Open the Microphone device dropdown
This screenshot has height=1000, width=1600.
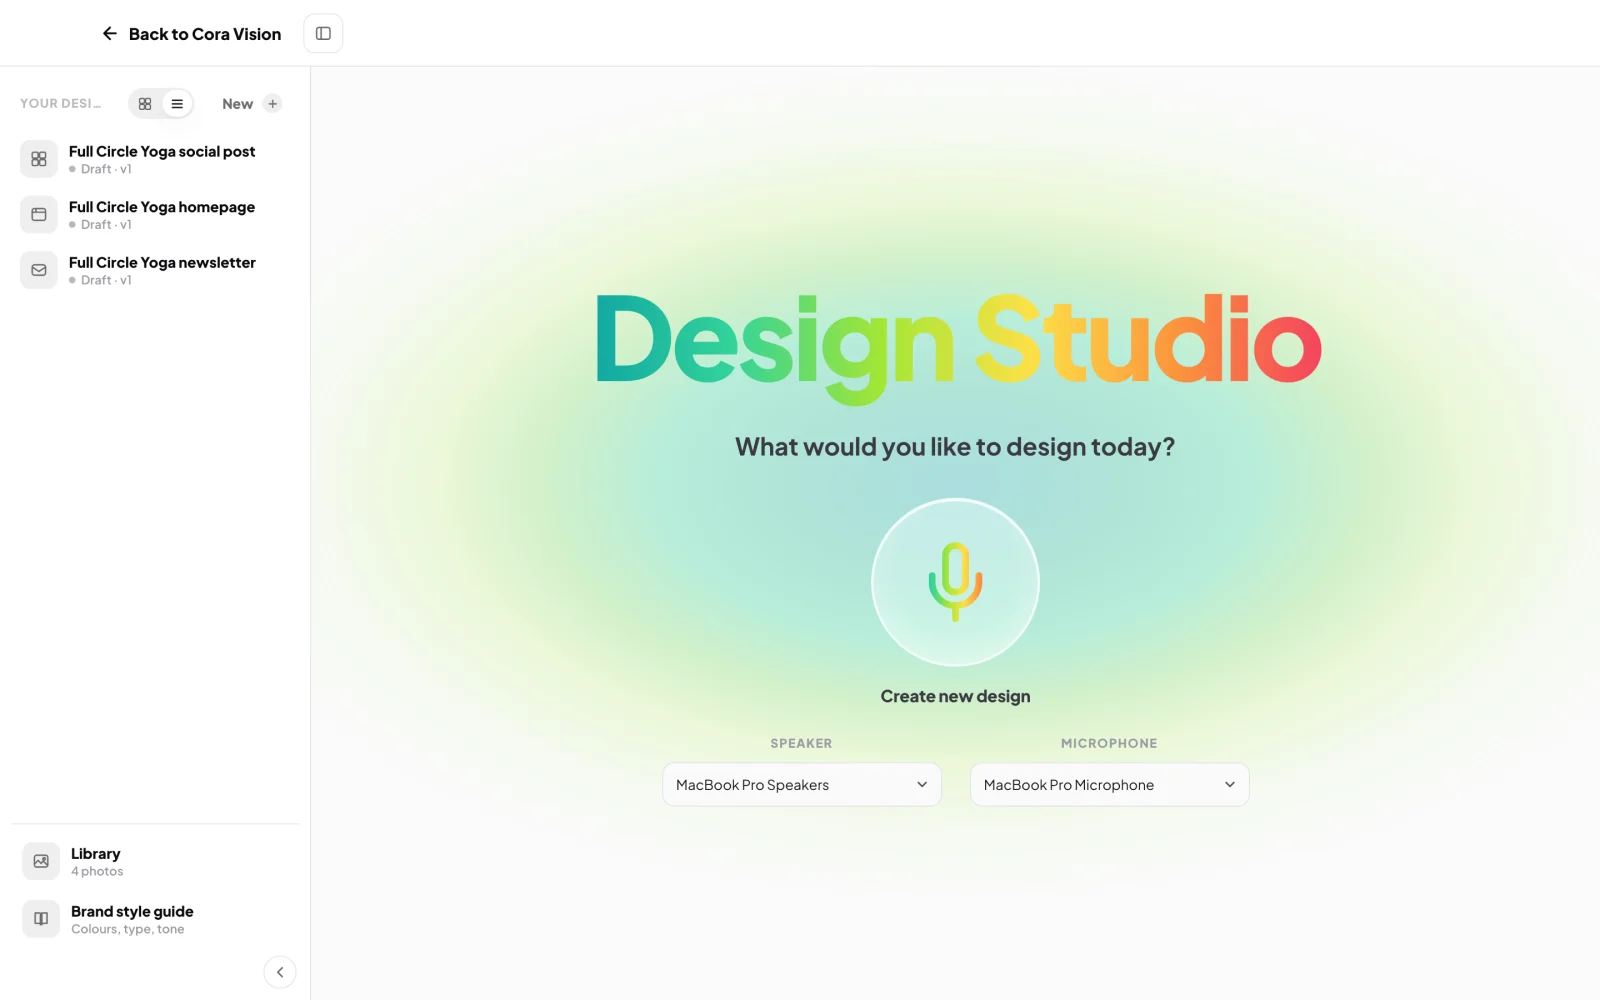click(x=1109, y=785)
